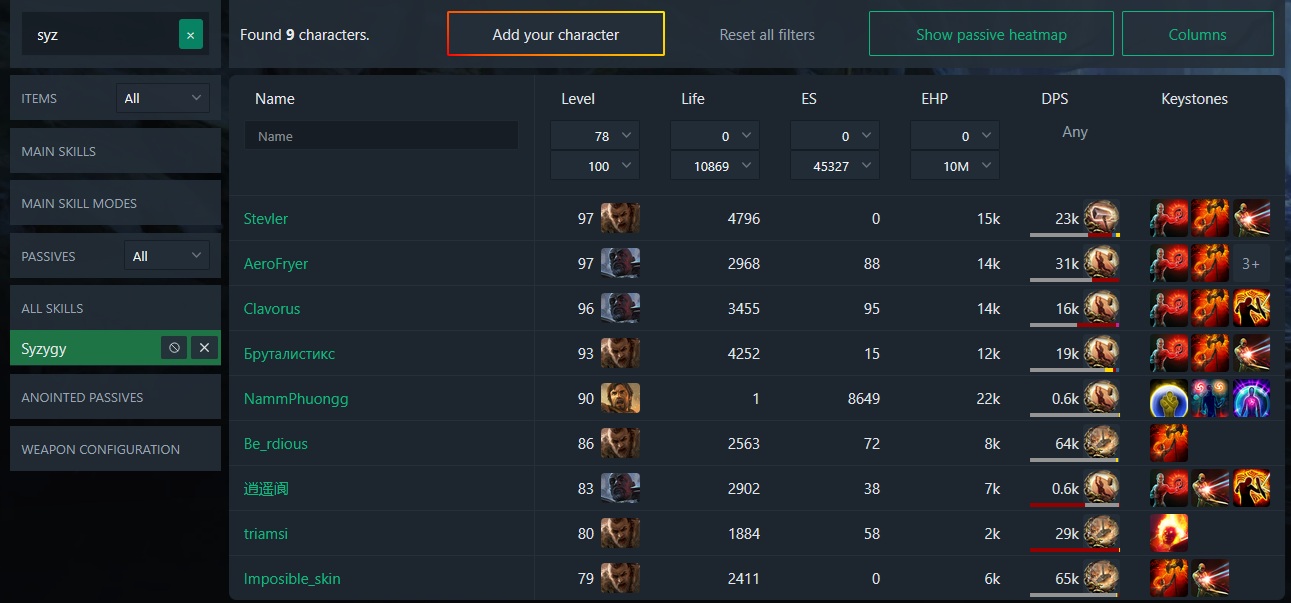Viewport: 1291px width, 603px height.
Task: Click the DPS 'Any' filter
Action: (x=1075, y=132)
